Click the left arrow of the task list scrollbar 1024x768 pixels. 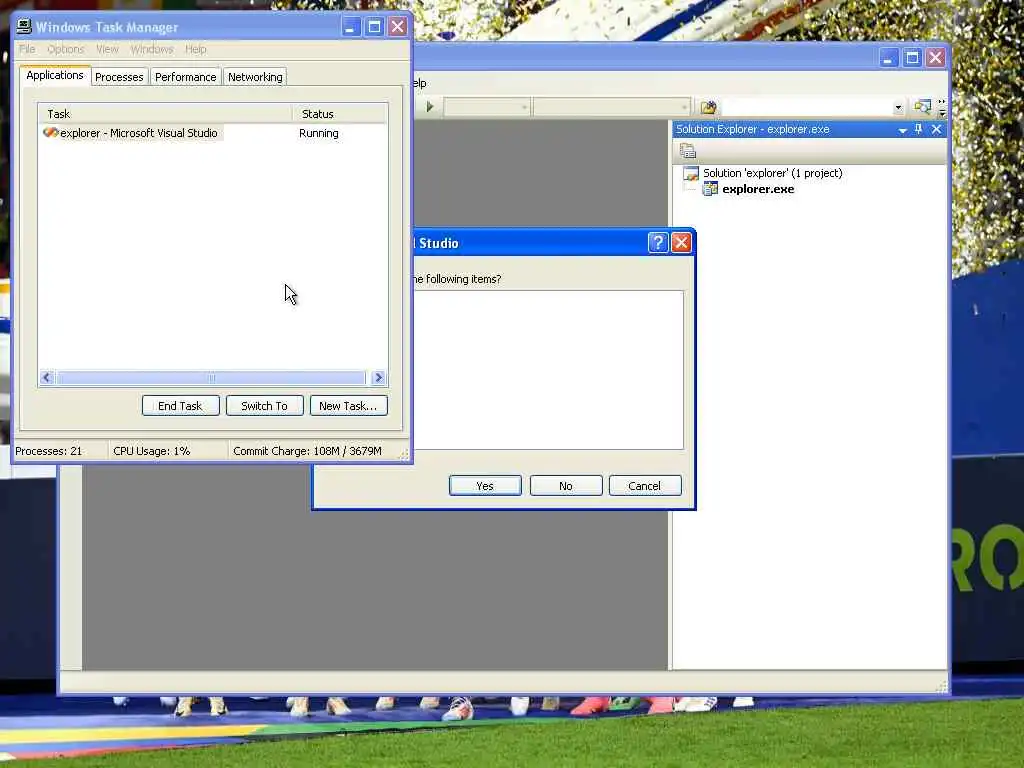[46, 377]
